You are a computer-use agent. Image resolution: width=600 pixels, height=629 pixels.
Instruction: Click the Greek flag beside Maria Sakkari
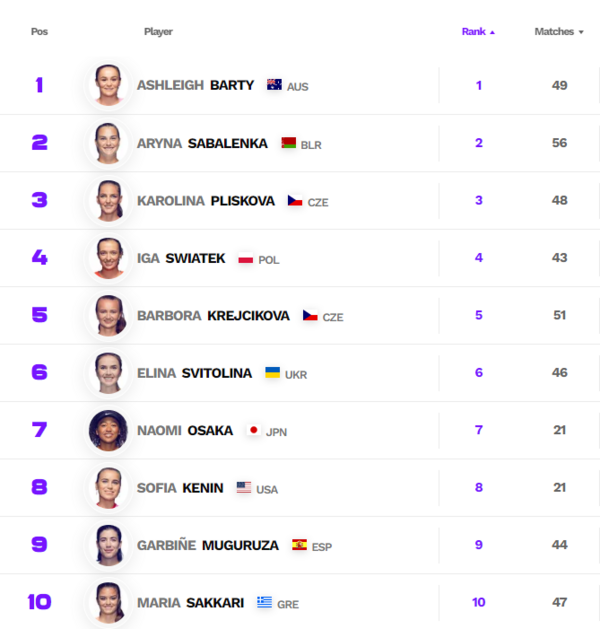[264, 603]
